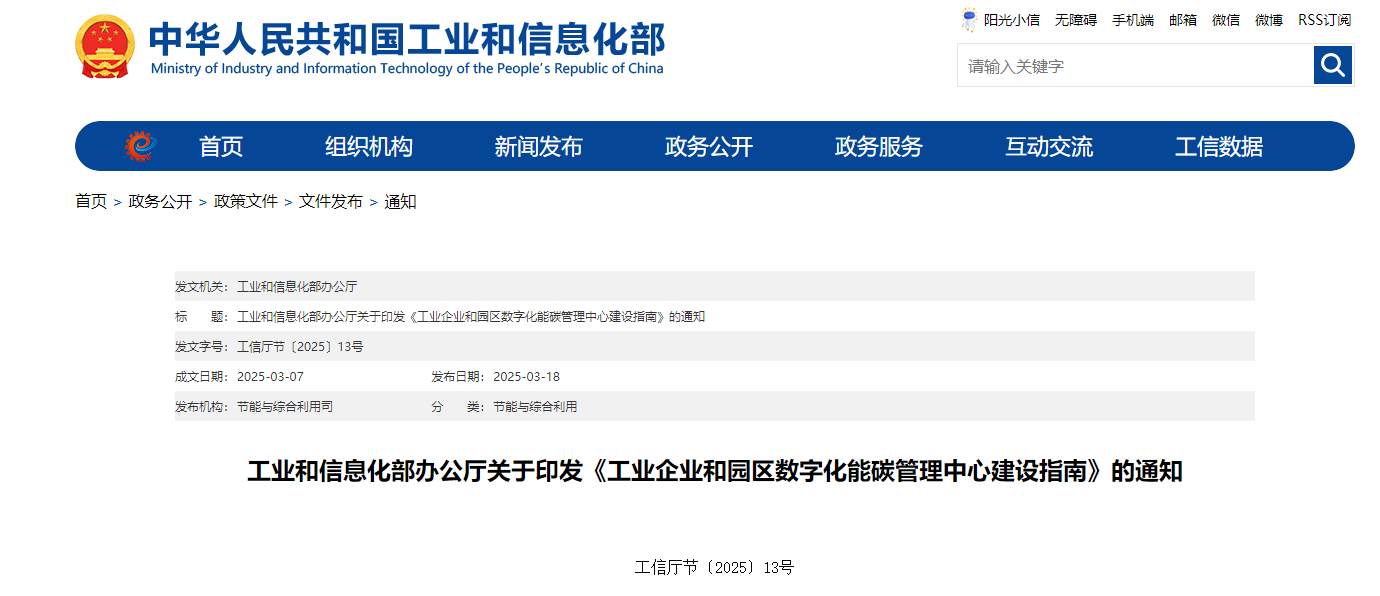Screen dimensions: 1380x596
Task: Click the 节能与综合利用司 publishing body text
Action: click(285, 406)
